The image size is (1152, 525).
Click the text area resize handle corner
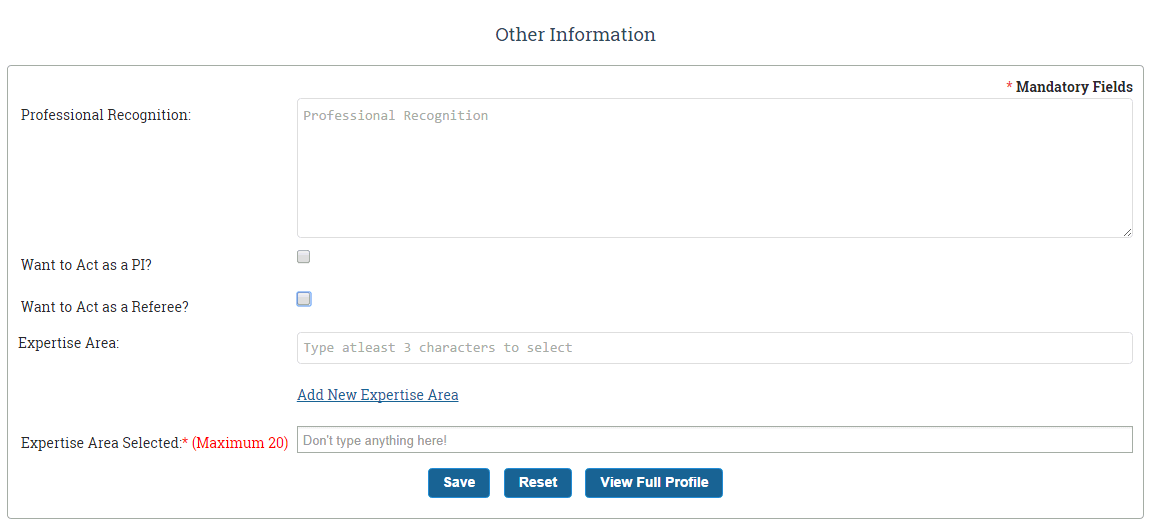coord(1126,231)
